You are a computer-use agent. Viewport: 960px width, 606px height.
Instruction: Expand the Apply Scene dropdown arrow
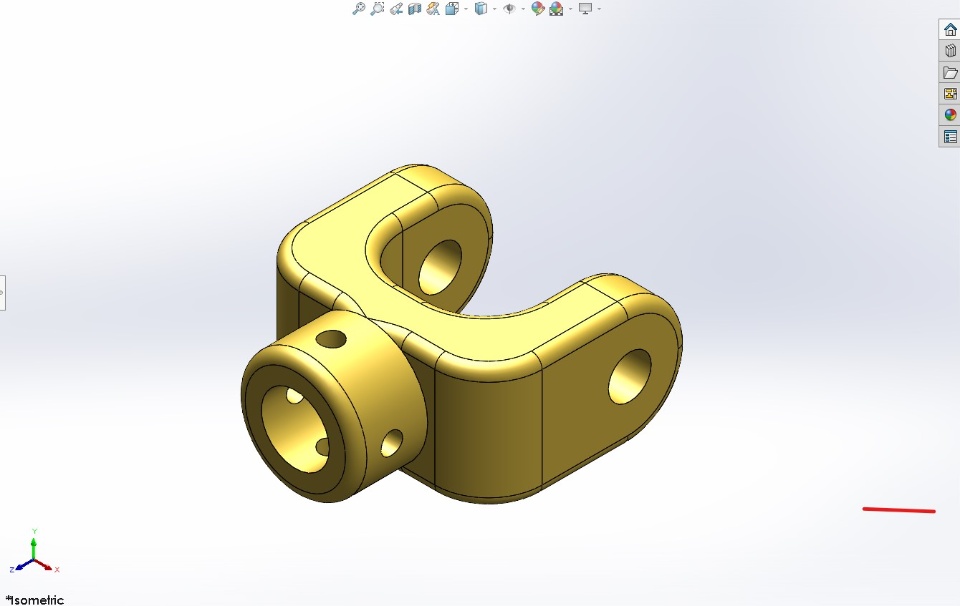pos(571,9)
